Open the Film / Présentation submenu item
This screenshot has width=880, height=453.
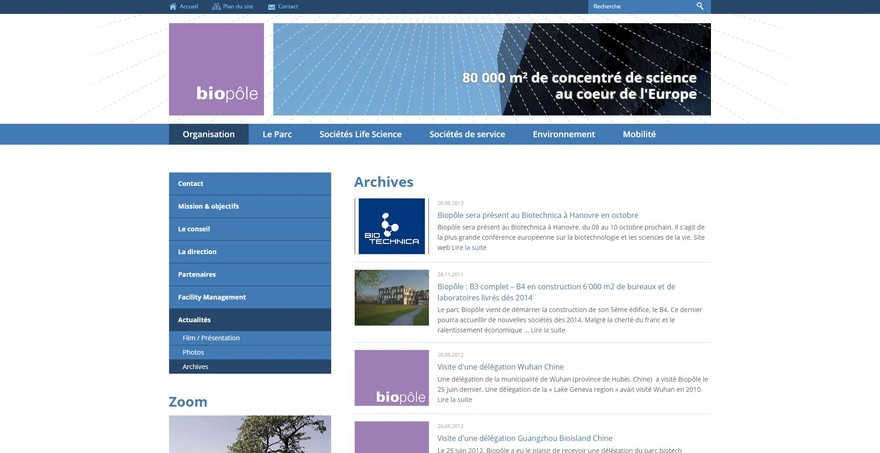250,338
